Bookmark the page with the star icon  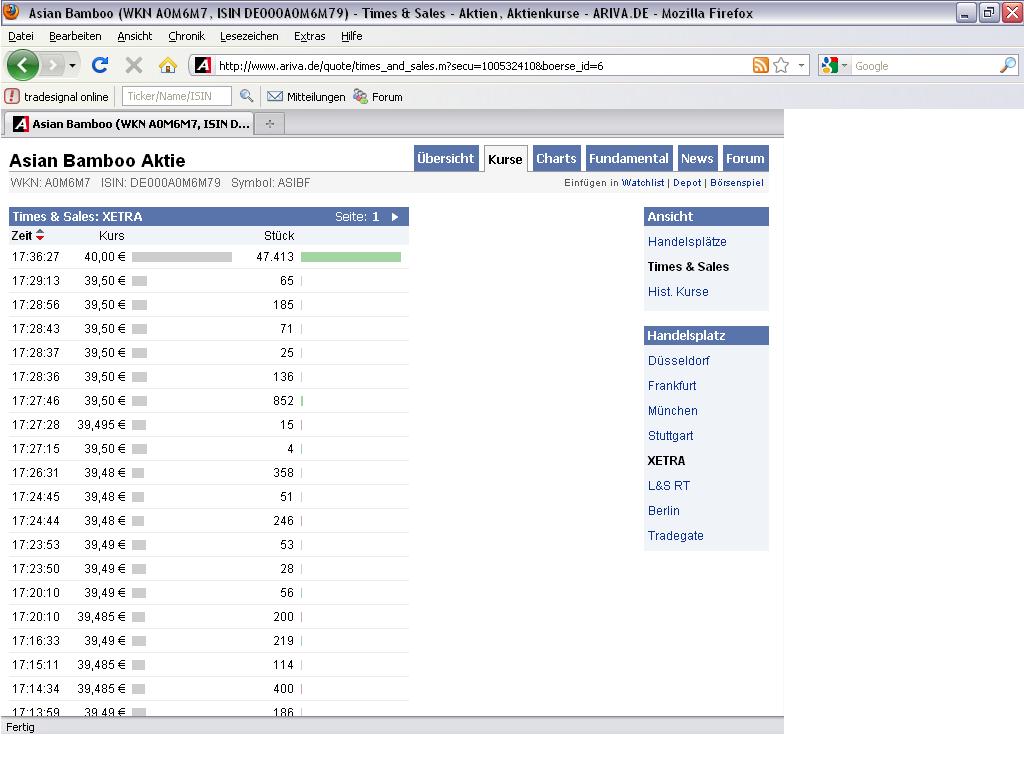point(781,65)
